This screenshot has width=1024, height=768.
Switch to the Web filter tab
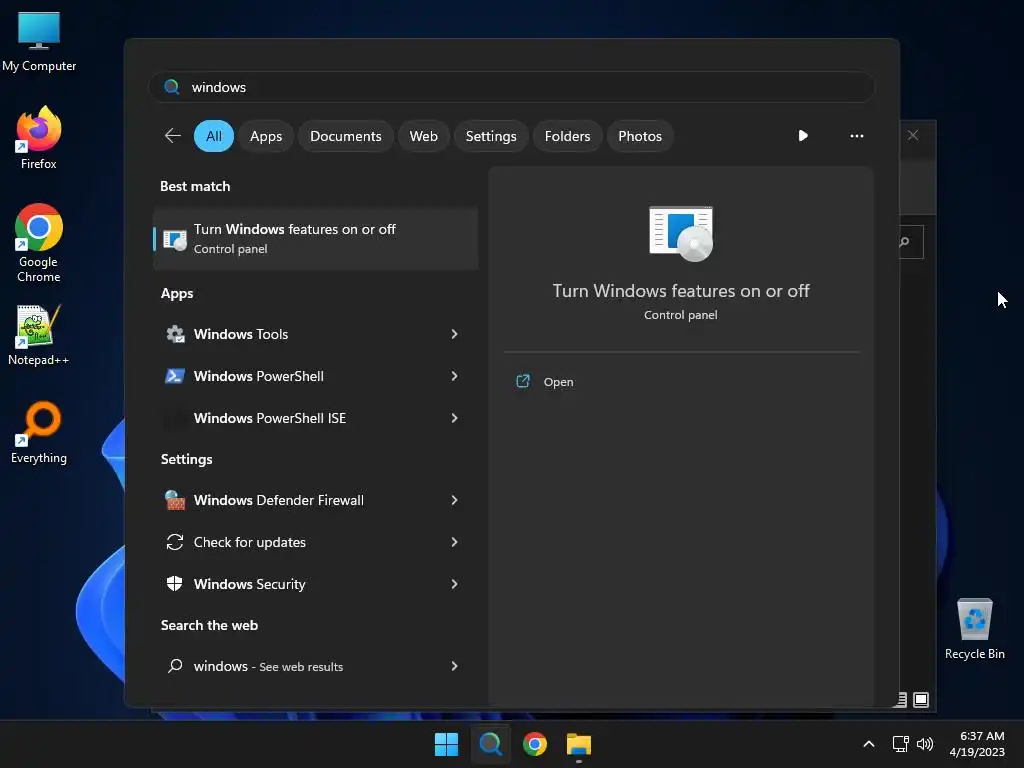(423, 136)
